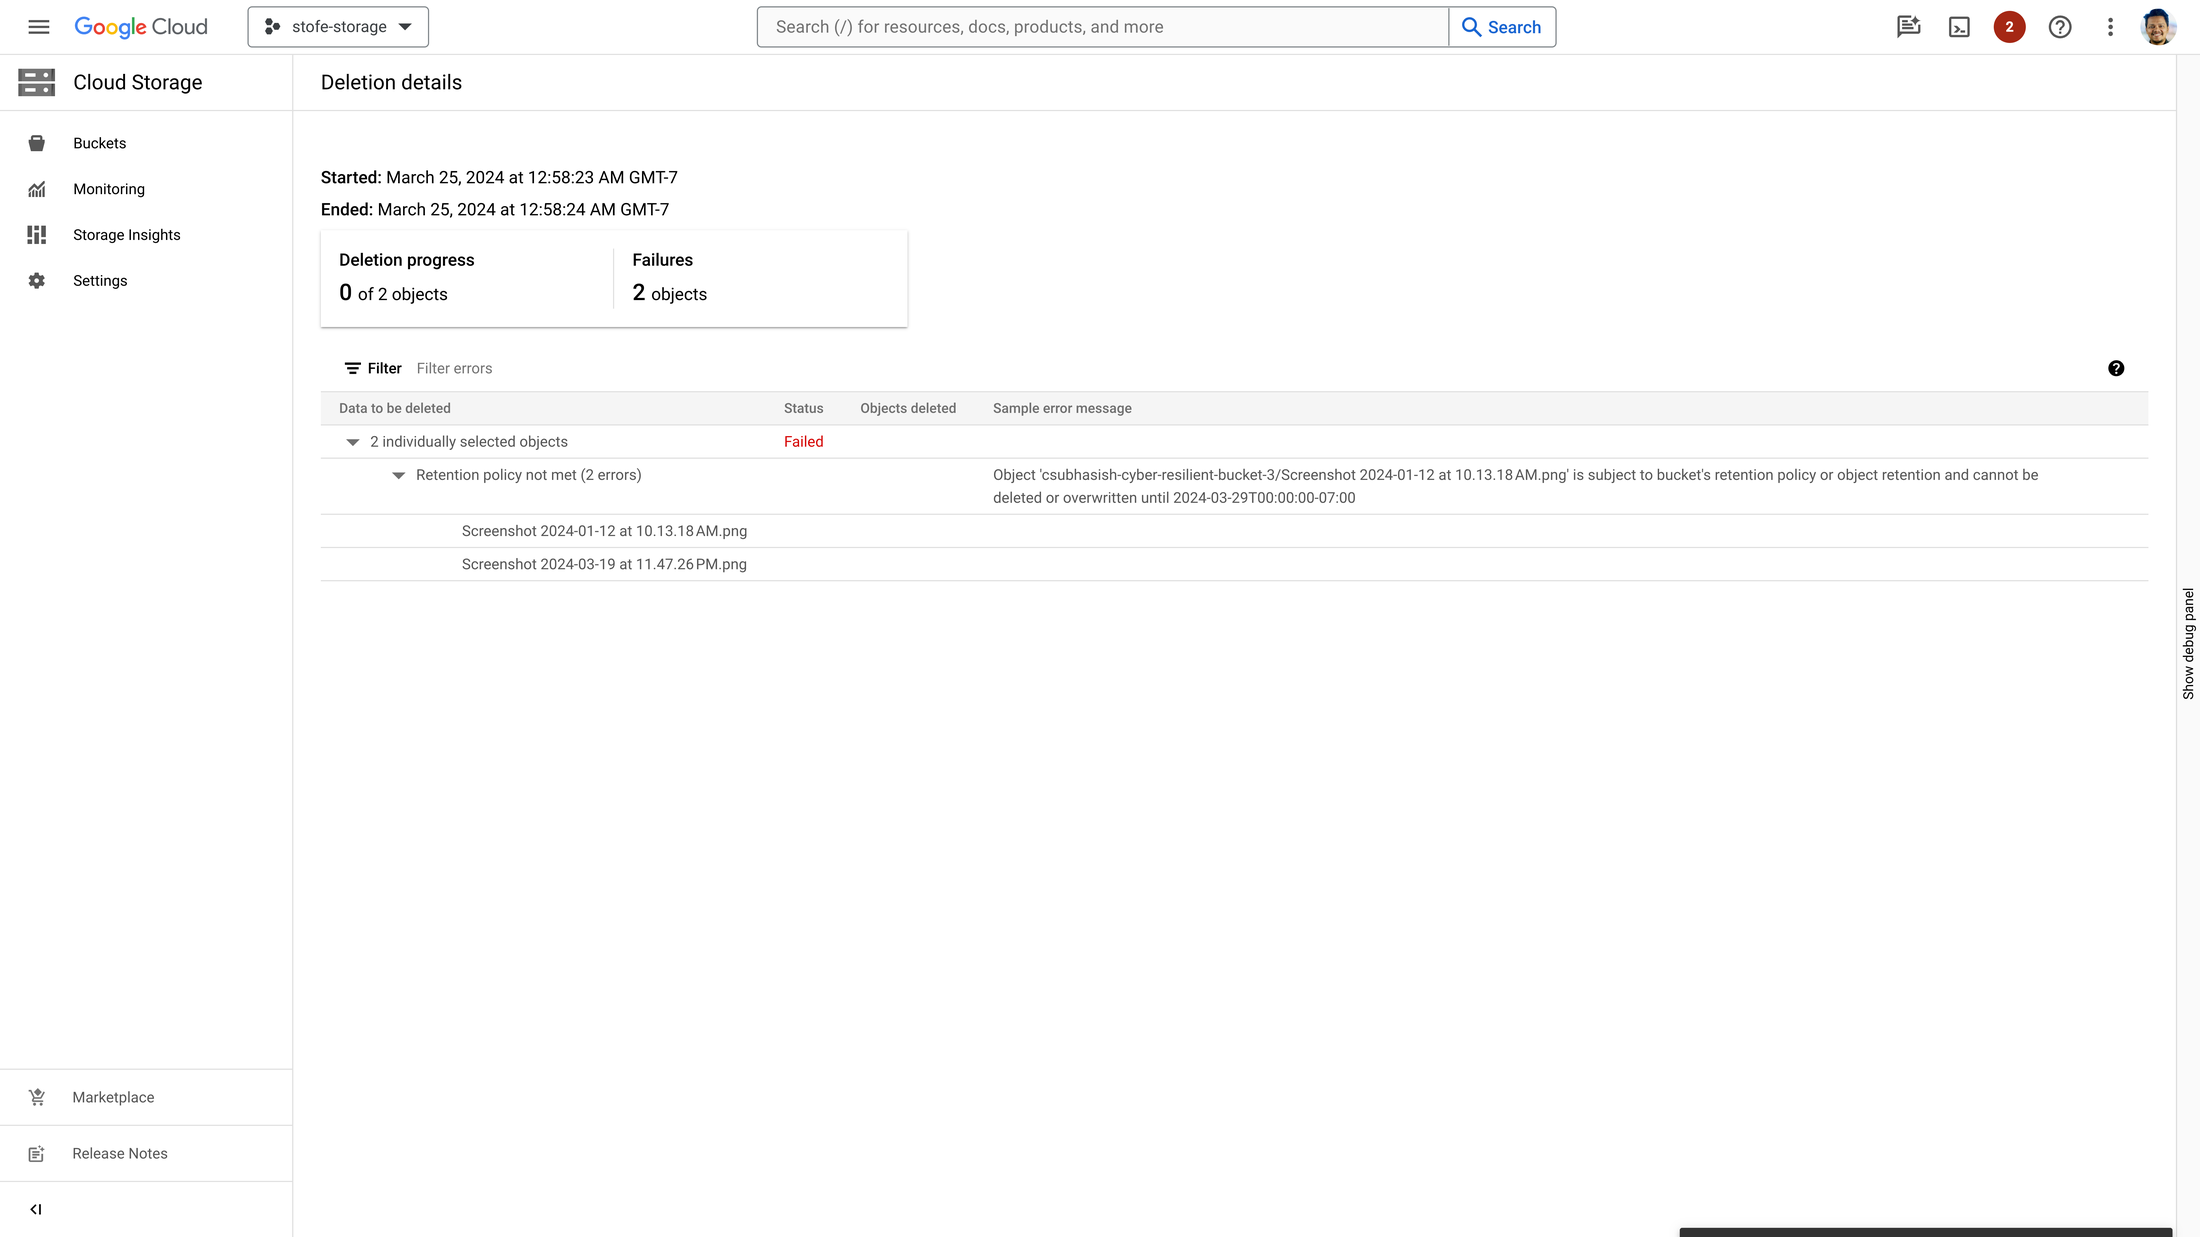
Task: Click the Settings gear icon
Action: [x=36, y=281]
